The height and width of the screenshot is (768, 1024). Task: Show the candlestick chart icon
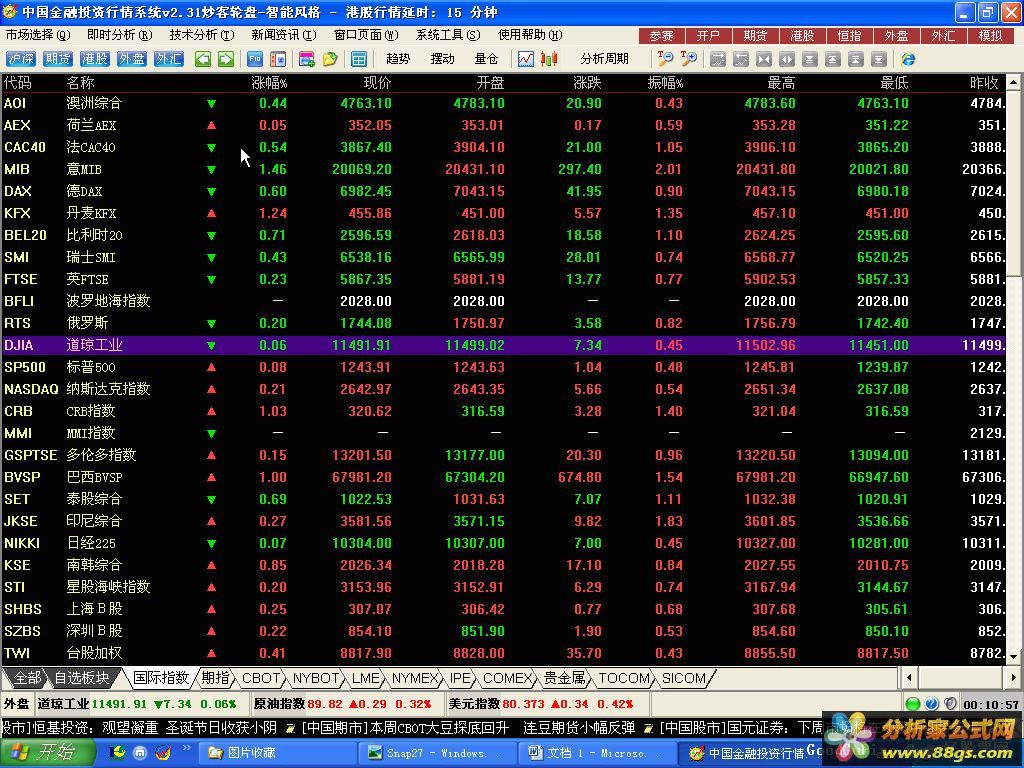pos(549,59)
